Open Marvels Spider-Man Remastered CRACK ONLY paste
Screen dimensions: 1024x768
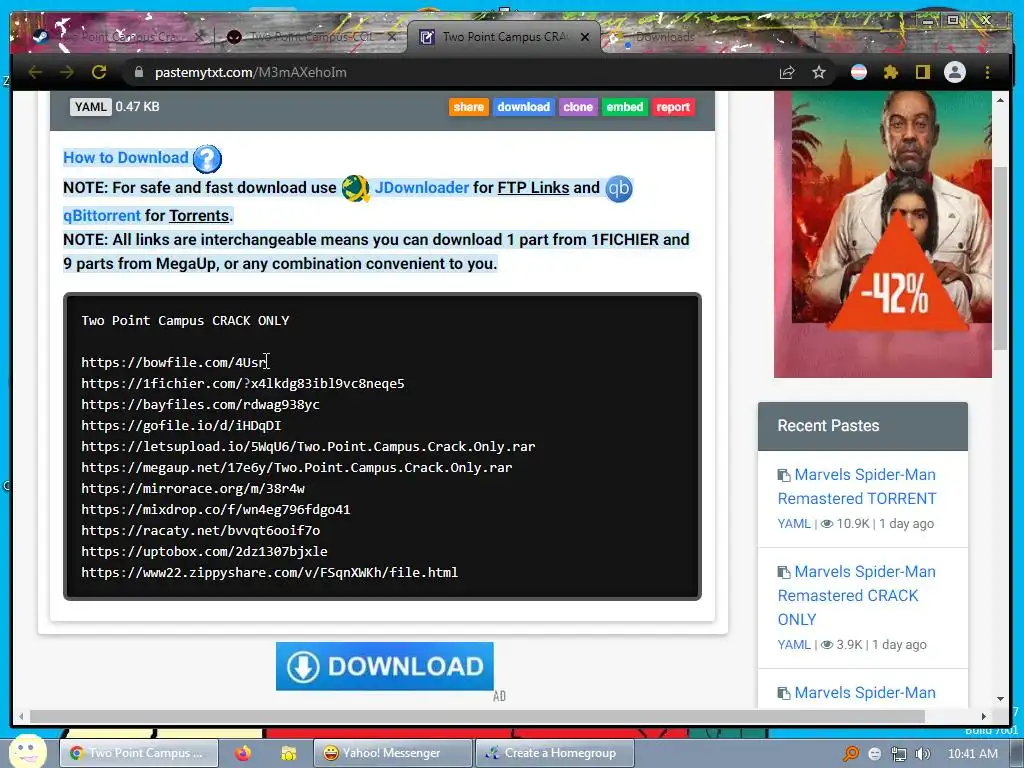(x=857, y=596)
